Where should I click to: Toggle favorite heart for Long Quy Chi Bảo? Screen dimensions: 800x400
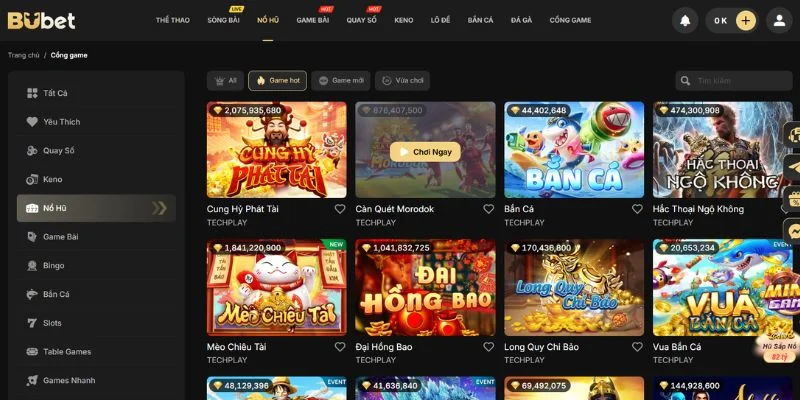(x=637, y=346)
